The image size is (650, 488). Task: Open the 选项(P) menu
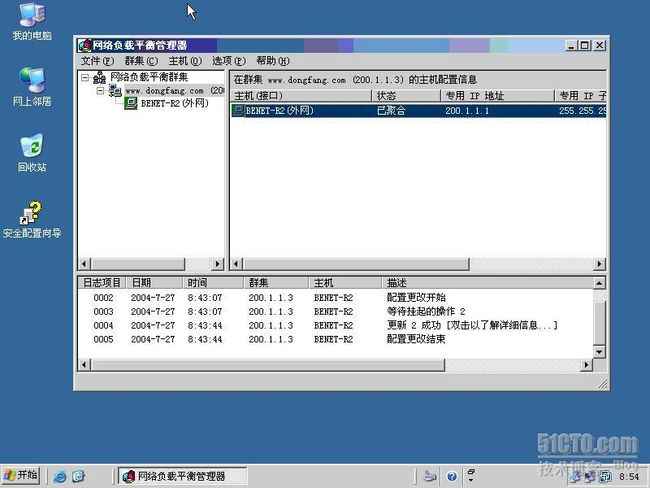click(x=229, y=61)
